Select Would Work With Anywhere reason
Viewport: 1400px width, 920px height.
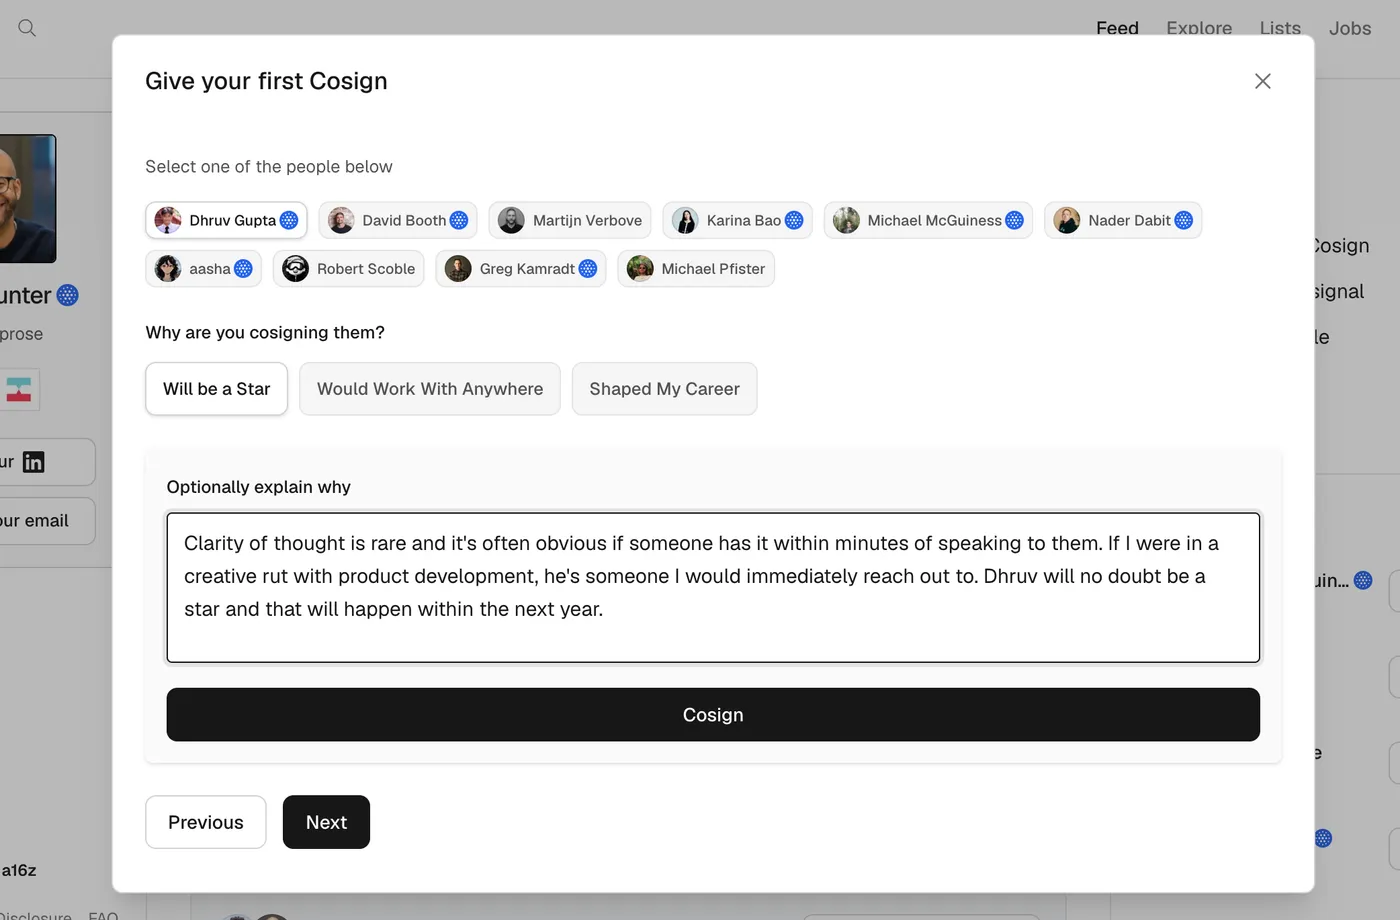pyautogui.click(x=430, y=389)
